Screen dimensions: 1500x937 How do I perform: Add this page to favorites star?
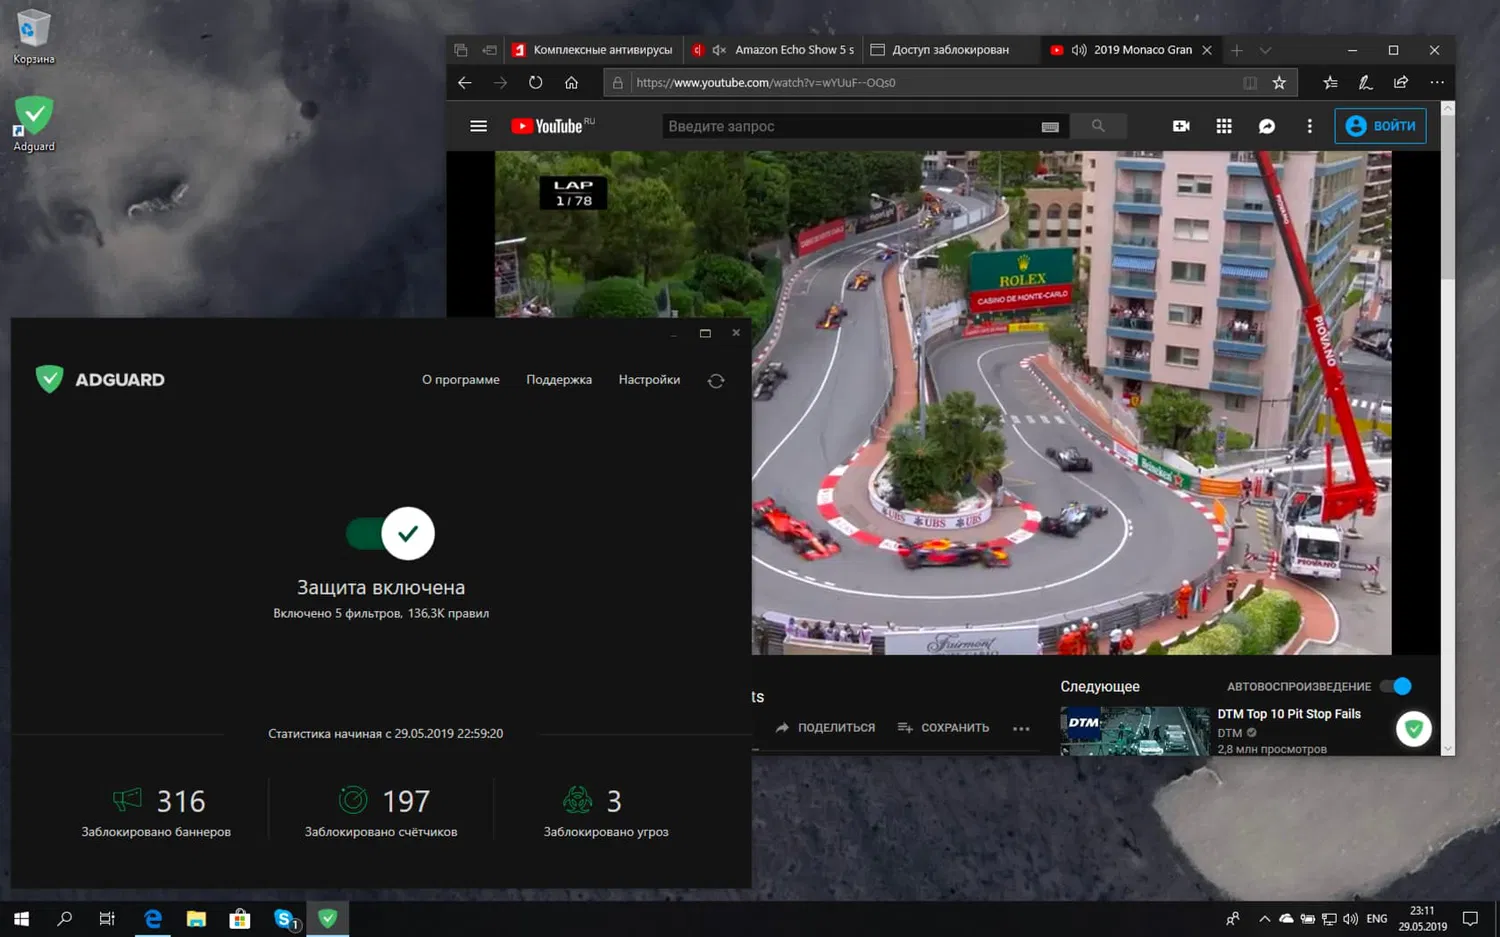pos(1279,83)
